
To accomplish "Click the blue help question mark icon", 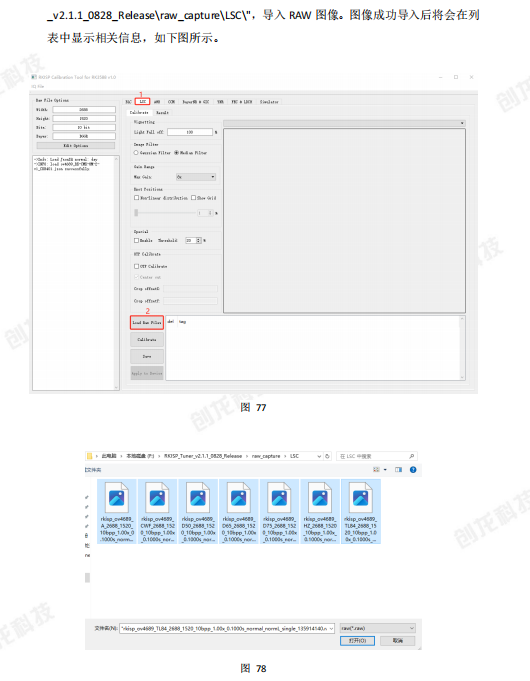I will 413,469.
